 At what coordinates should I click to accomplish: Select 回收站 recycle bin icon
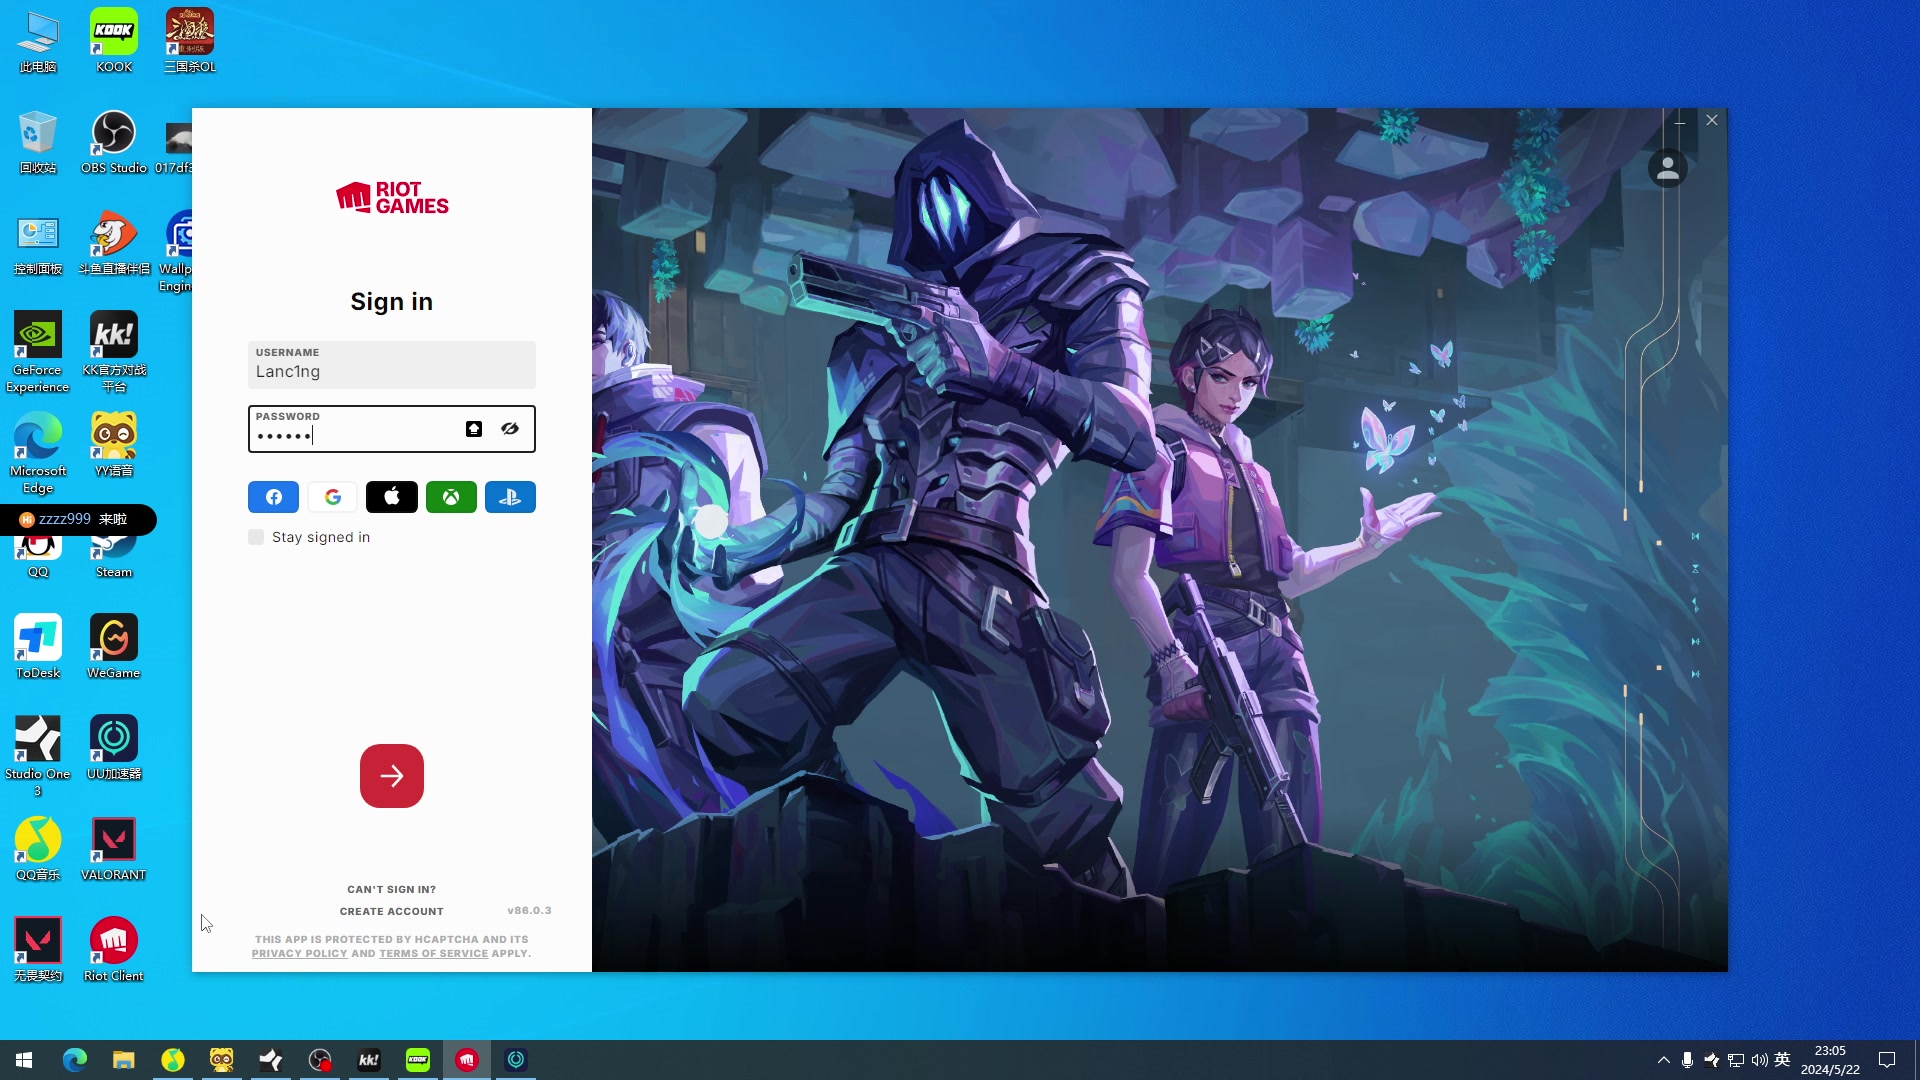(38, 142)
